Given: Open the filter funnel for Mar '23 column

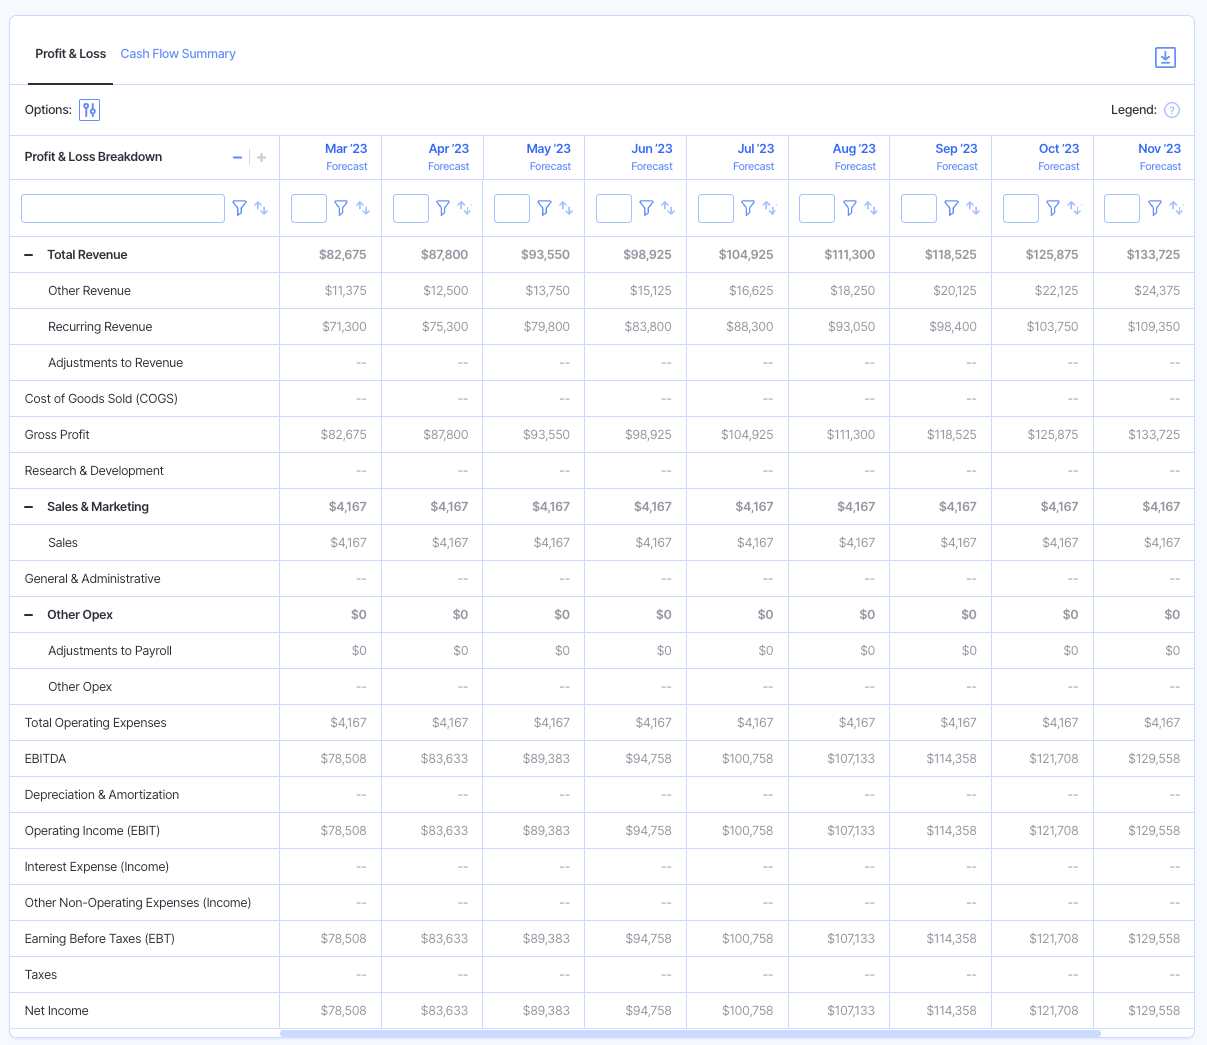Looking at the screenshot, I should click(341, 208).
